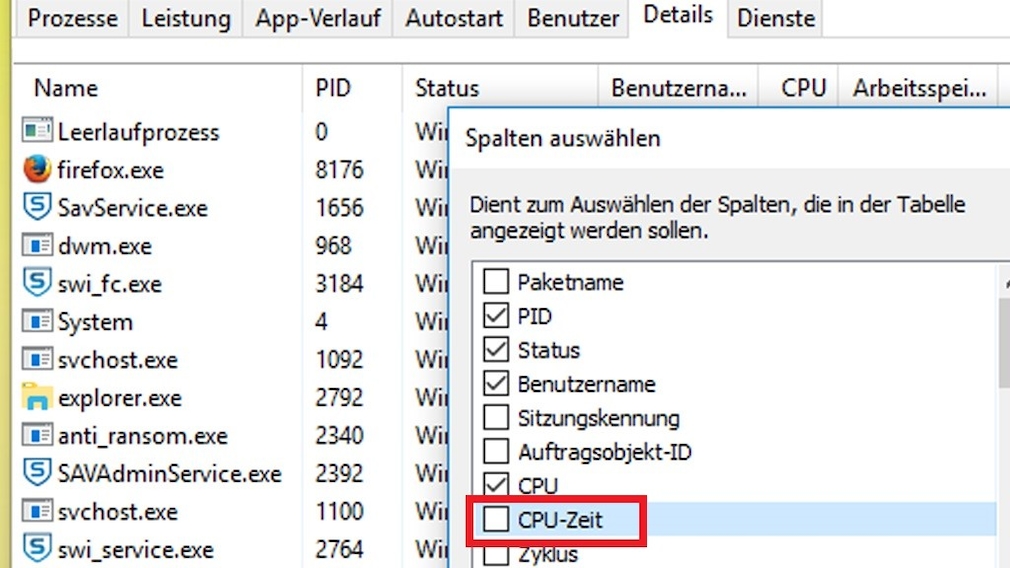Uncheck the Benutzername column checkbox
This screenshot has width=1010, height=568.
[x=496, y=384]
